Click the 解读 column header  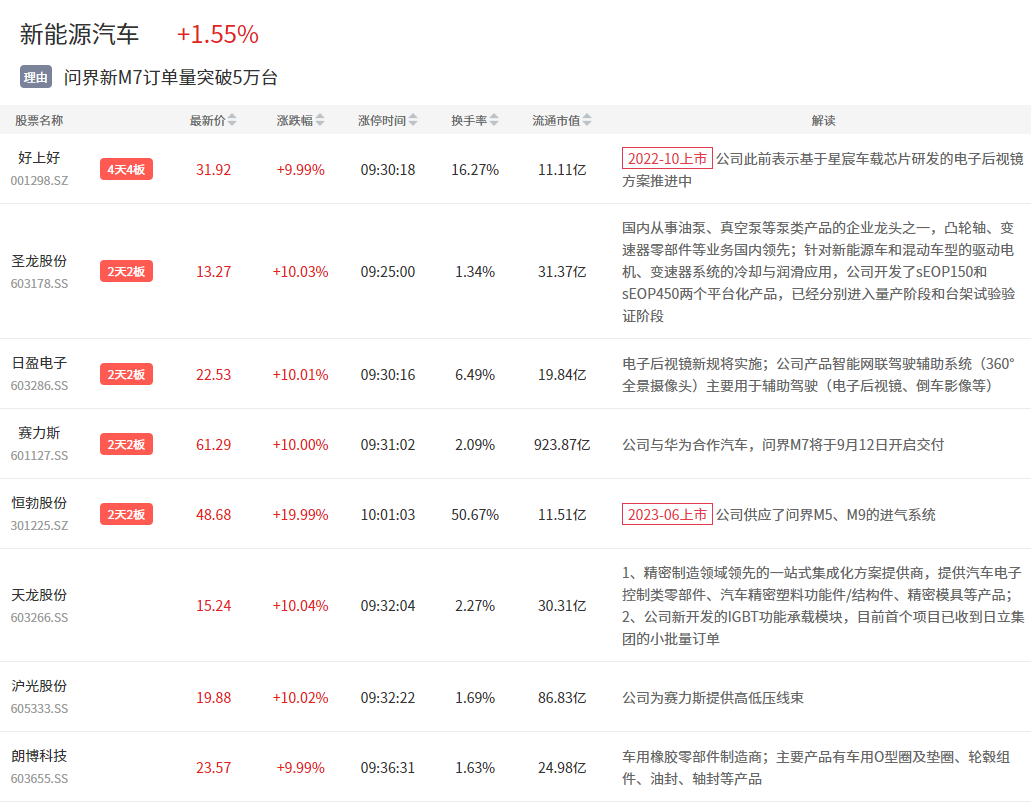tap(823, 120)
